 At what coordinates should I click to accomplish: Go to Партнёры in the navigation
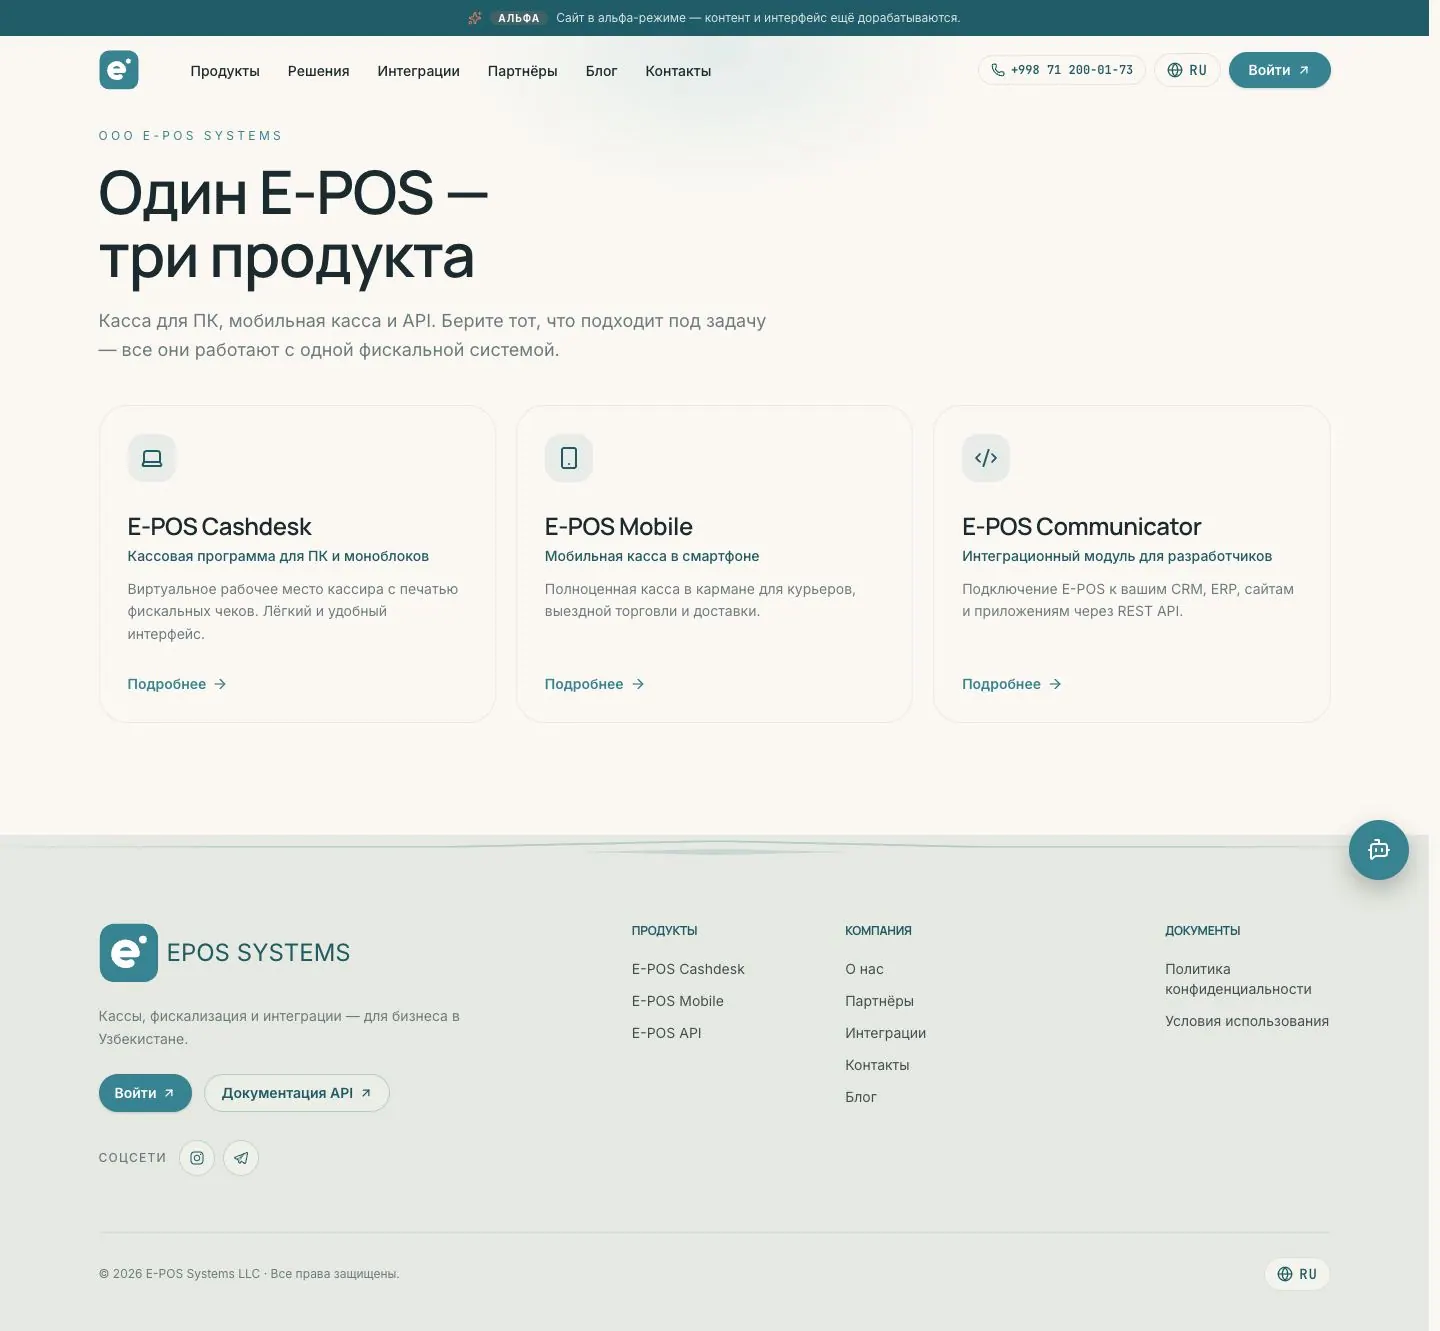(523, 71)
